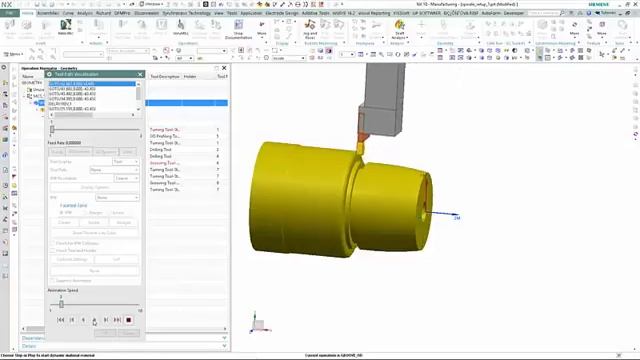The width and height of the screenshot is (640, 360).
Task: Click the Name column header
Action: 28,76
